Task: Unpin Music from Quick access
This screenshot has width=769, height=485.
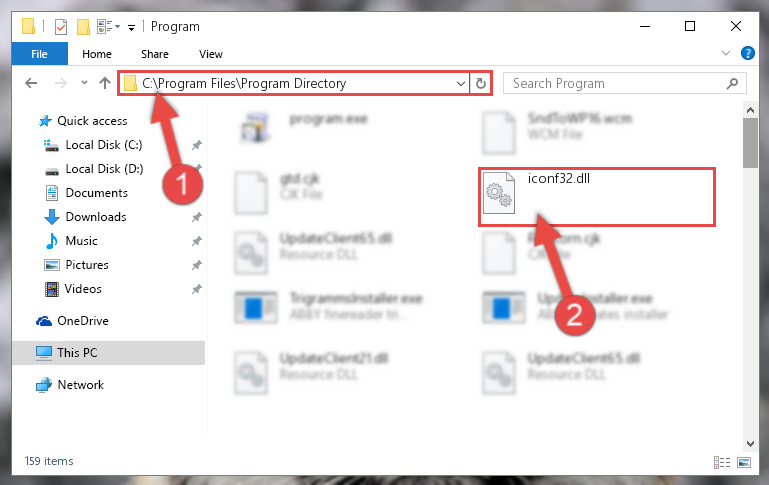Action: [197, 241]
